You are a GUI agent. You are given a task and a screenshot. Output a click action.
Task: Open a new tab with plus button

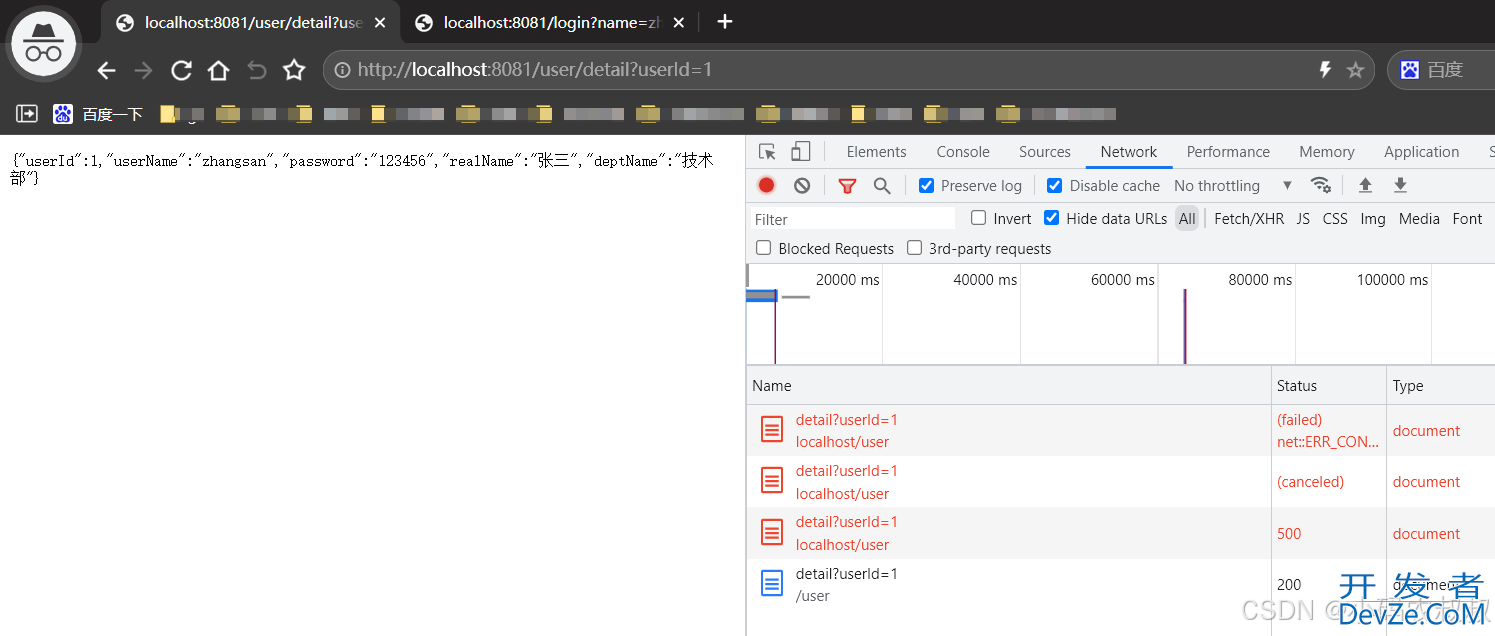tap(725, 22)
